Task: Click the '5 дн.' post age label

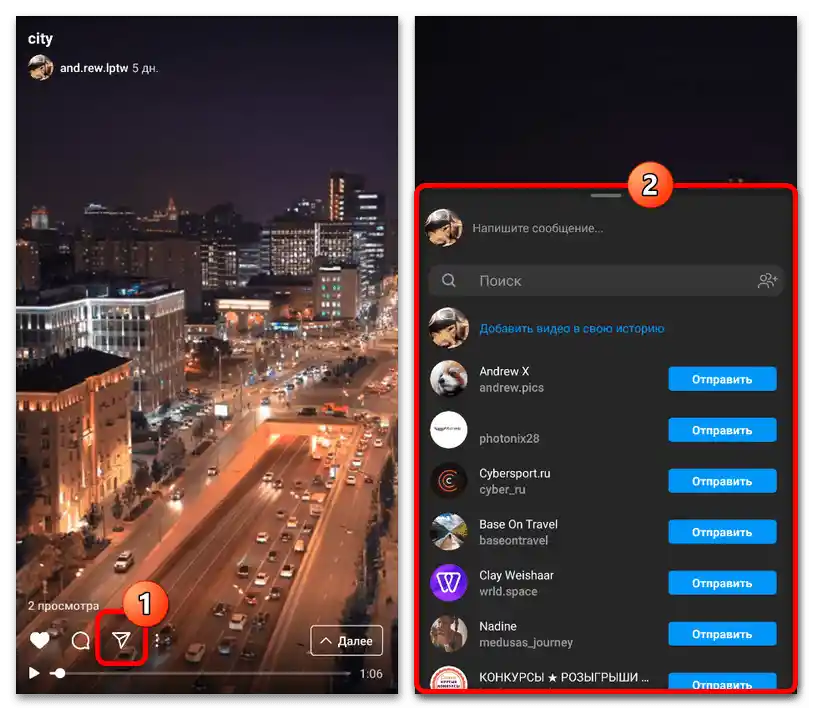Action: (x=145, y=68)
